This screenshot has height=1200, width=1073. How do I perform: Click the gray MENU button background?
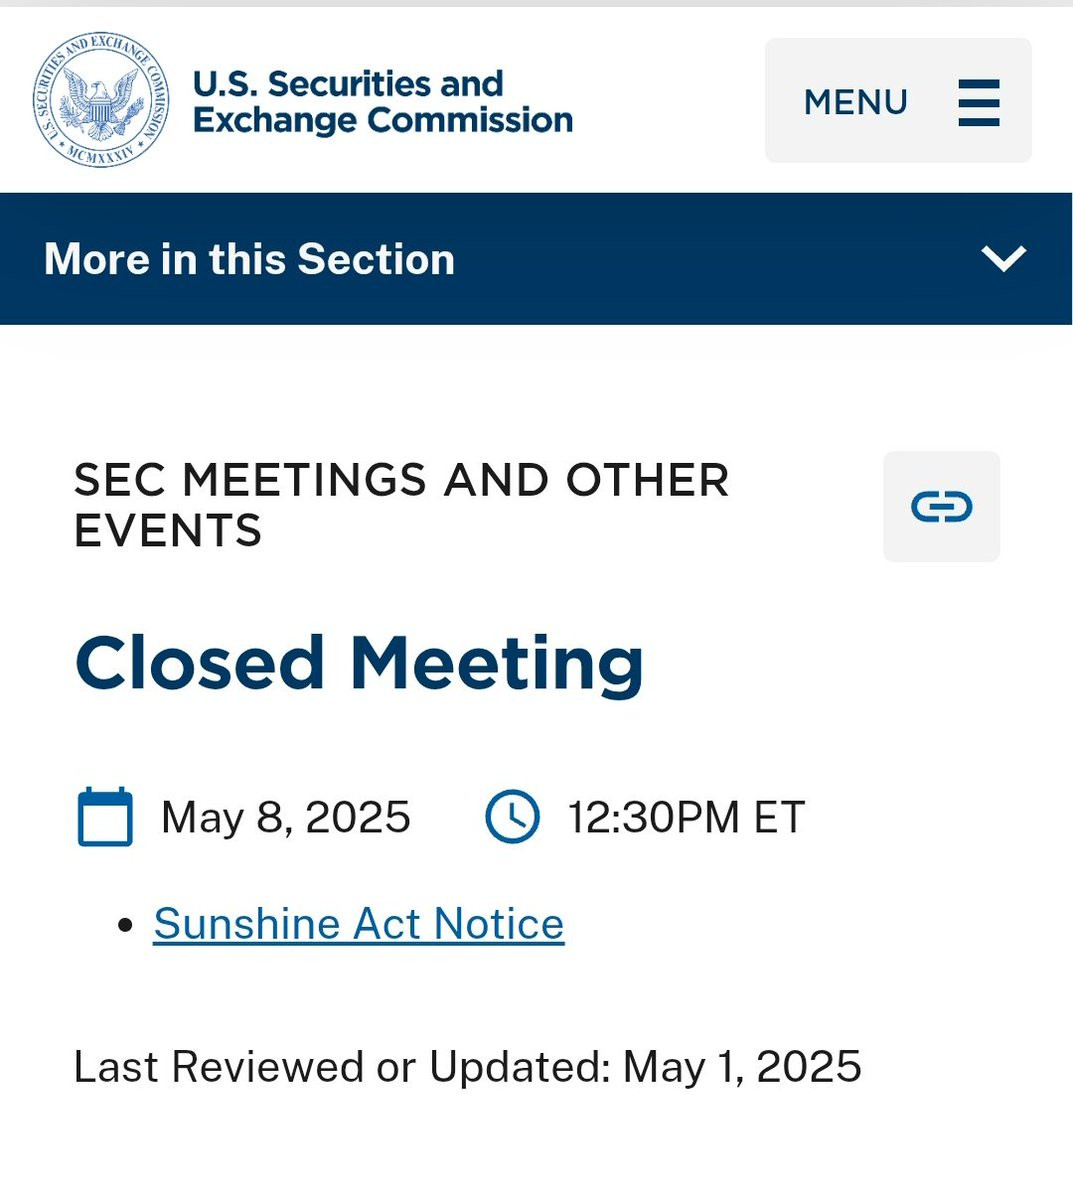(898, 100)
